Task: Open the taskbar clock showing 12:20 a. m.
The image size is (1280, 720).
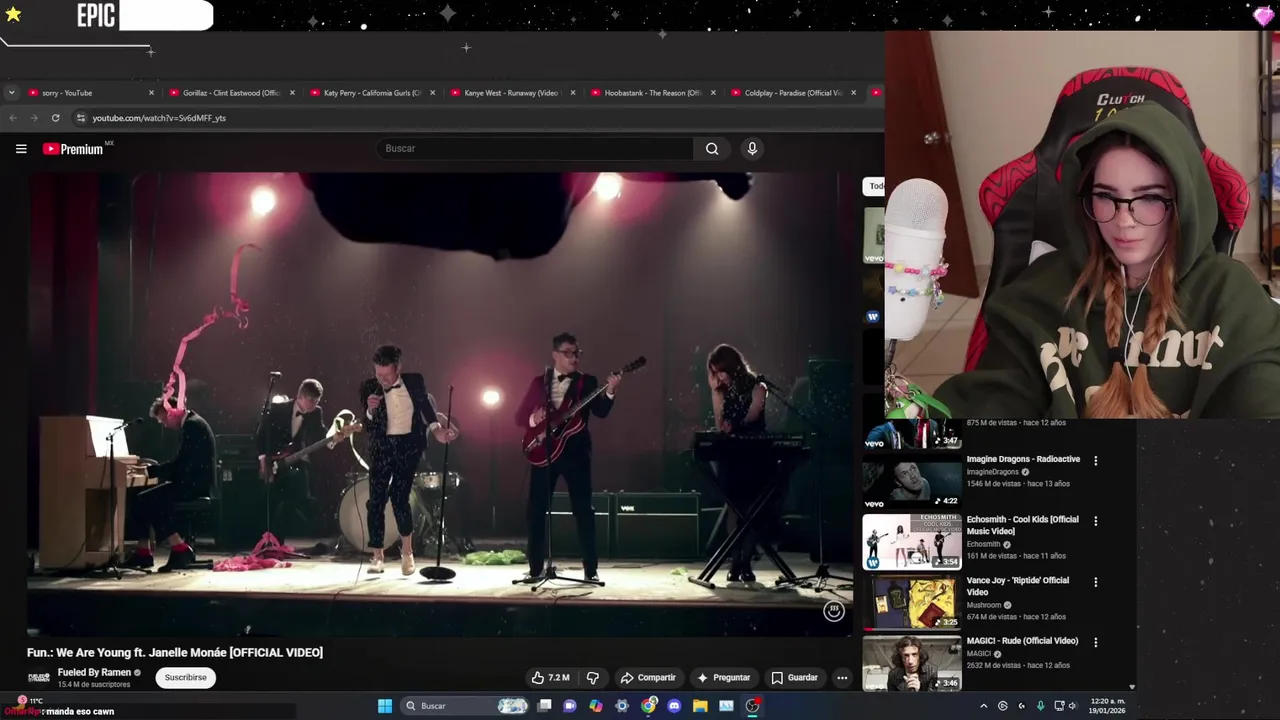Action: click(x=1107, y=706)
